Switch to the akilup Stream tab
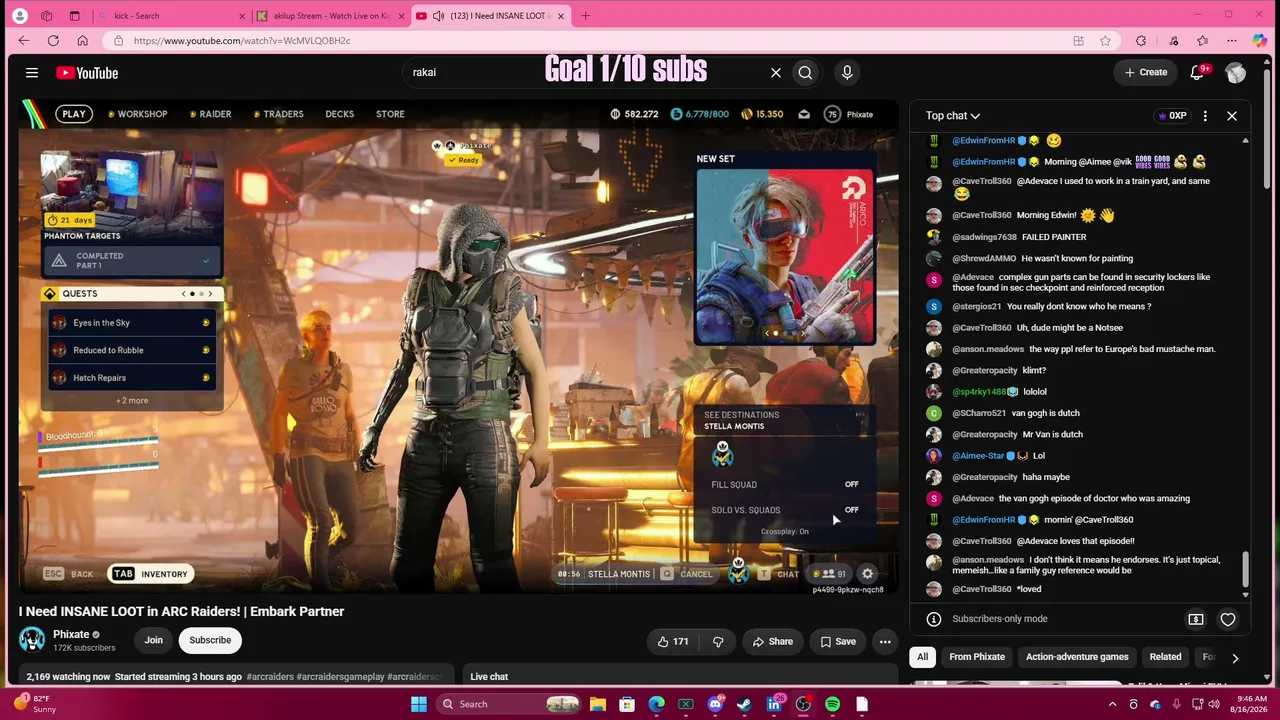This screenshot has height=720, width=1280. pos(329,16)
